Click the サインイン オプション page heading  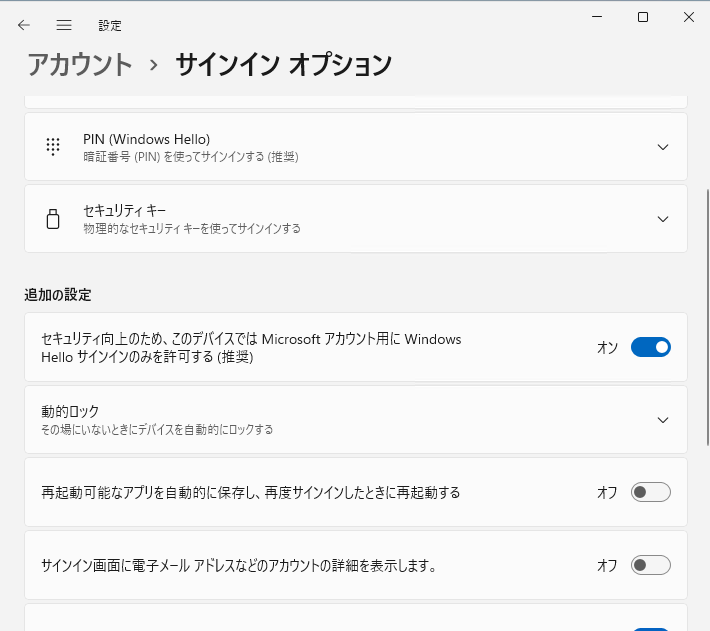[283, 64]
